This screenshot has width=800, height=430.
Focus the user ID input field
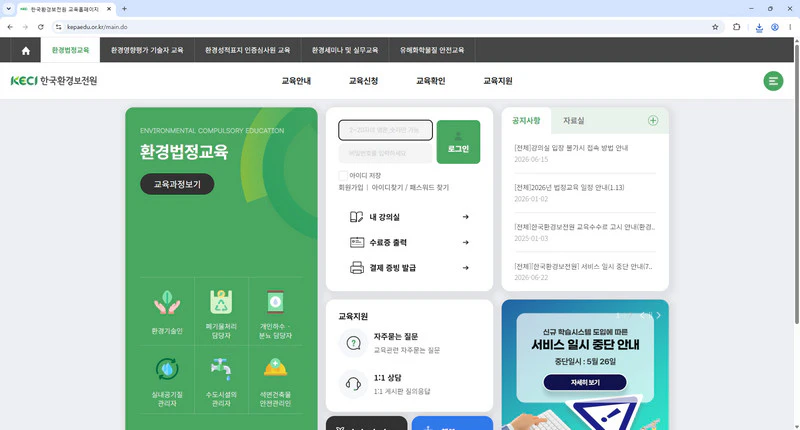coord(385,130)
